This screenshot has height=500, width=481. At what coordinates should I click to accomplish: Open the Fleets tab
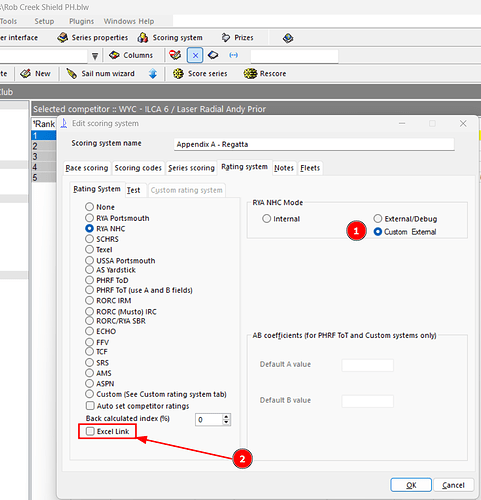[310, 168]
